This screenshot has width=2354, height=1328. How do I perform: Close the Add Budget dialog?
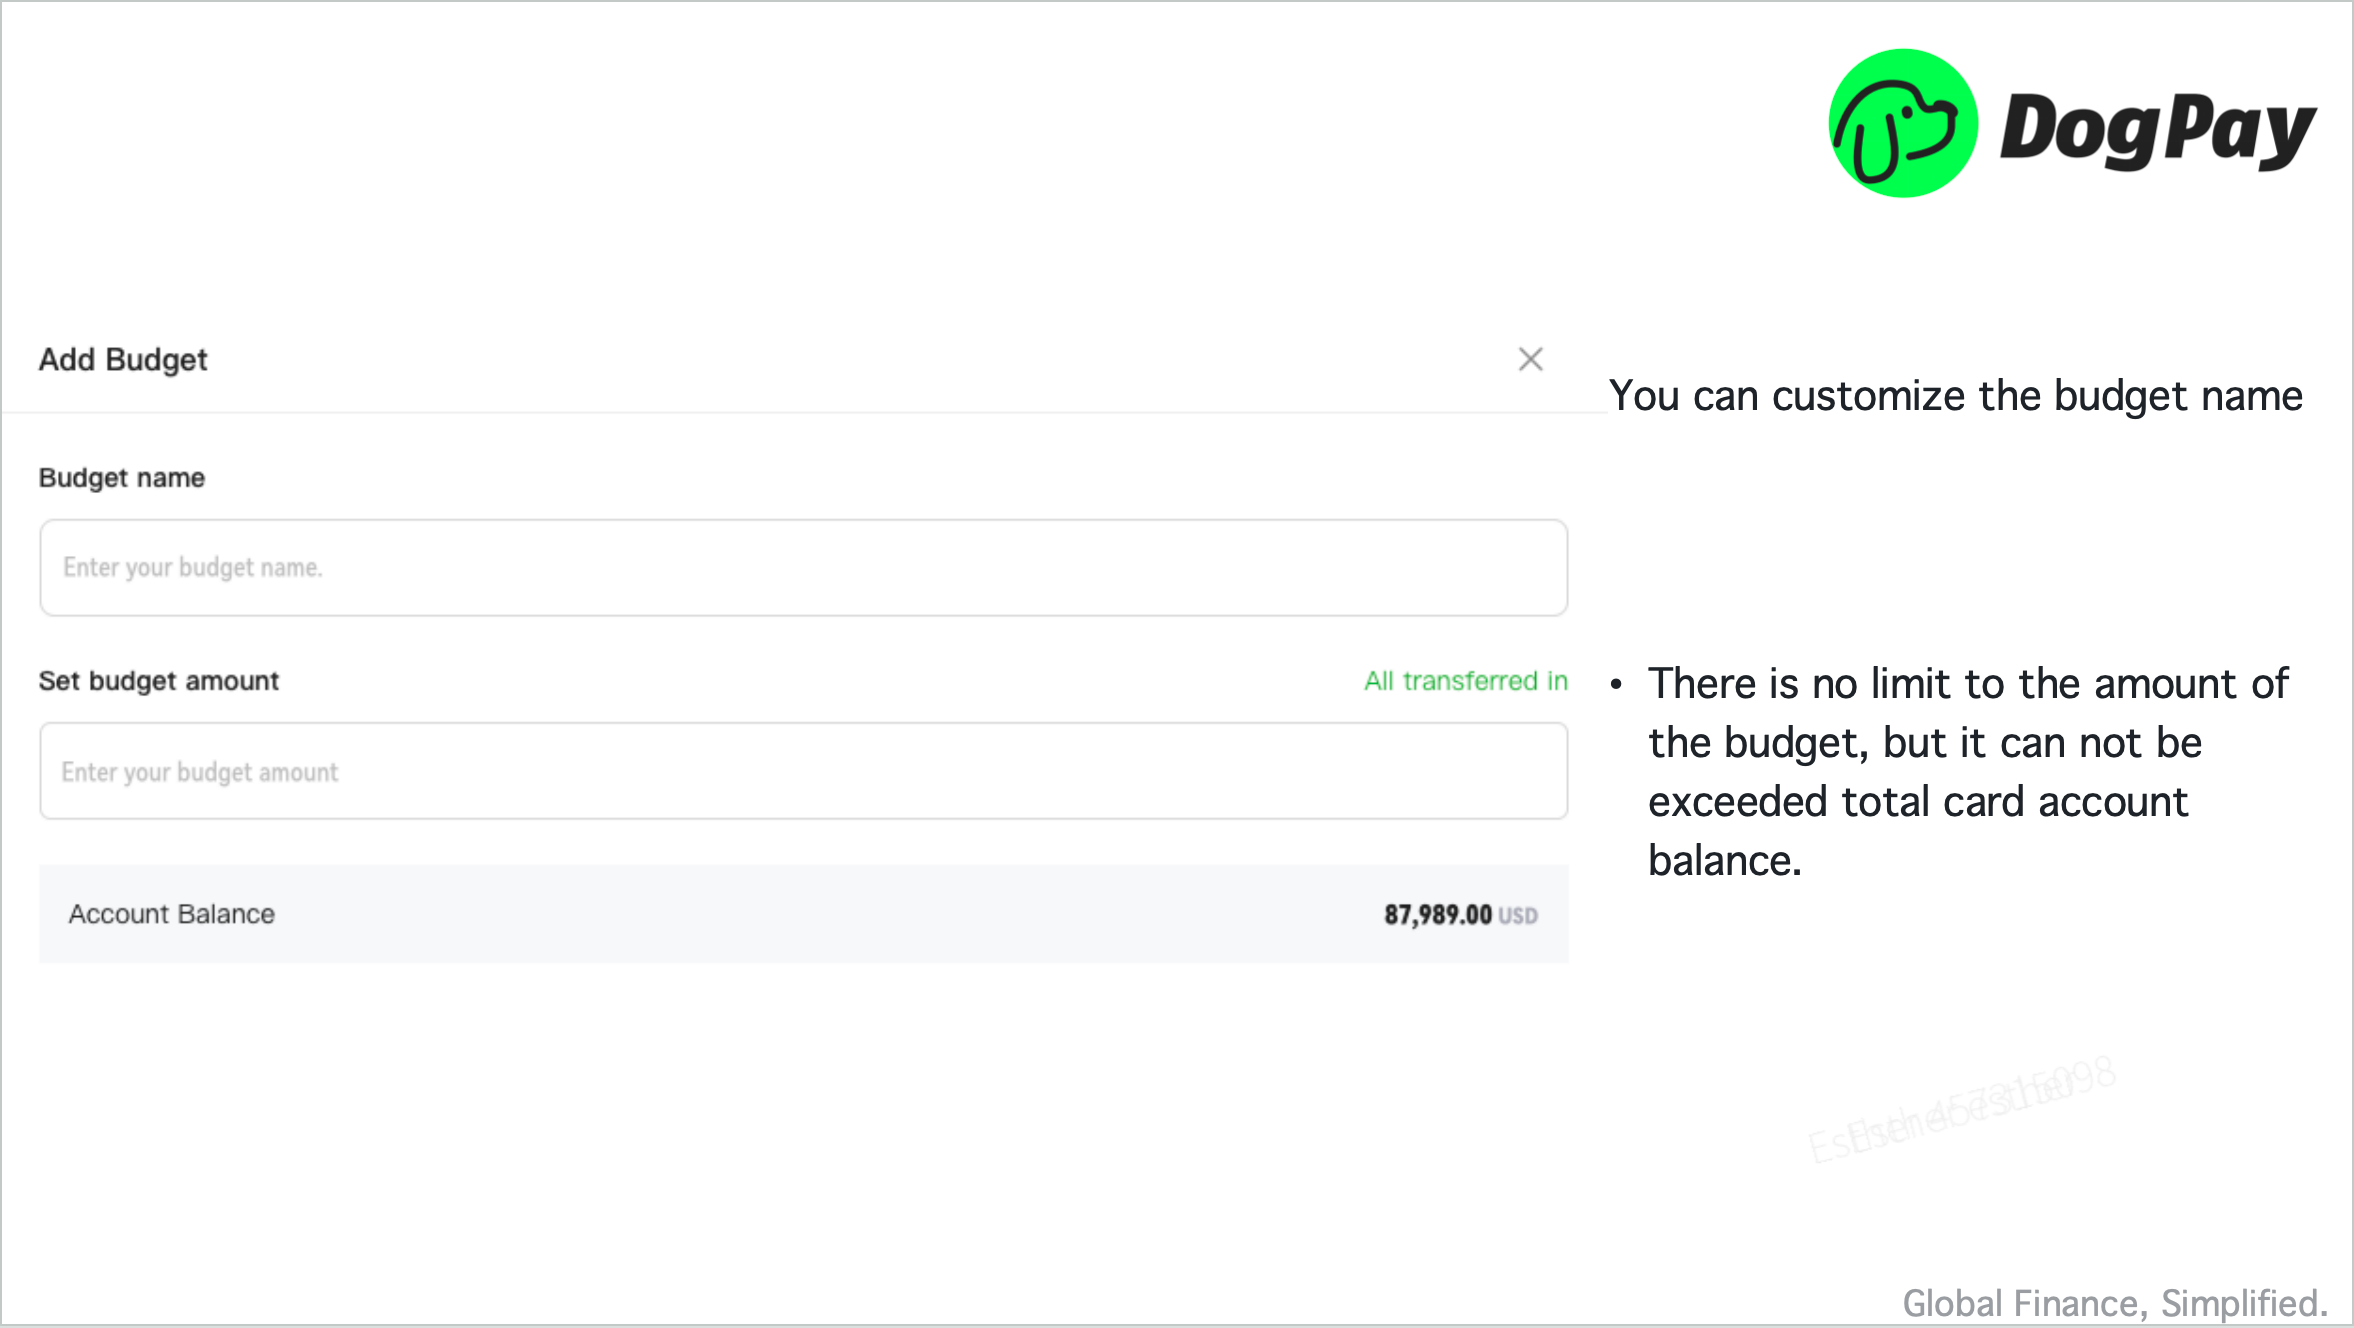[1530, 359]
